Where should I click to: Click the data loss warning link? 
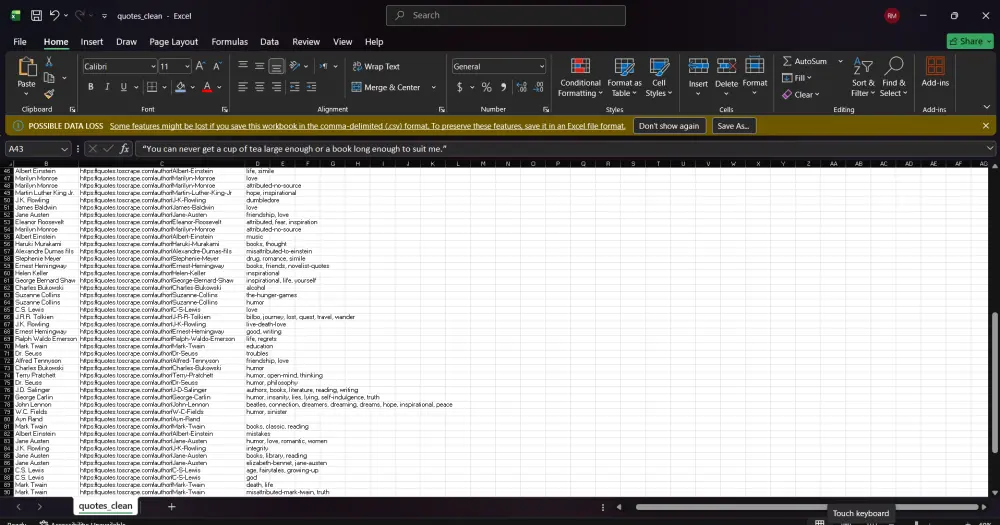click(367, 126)
